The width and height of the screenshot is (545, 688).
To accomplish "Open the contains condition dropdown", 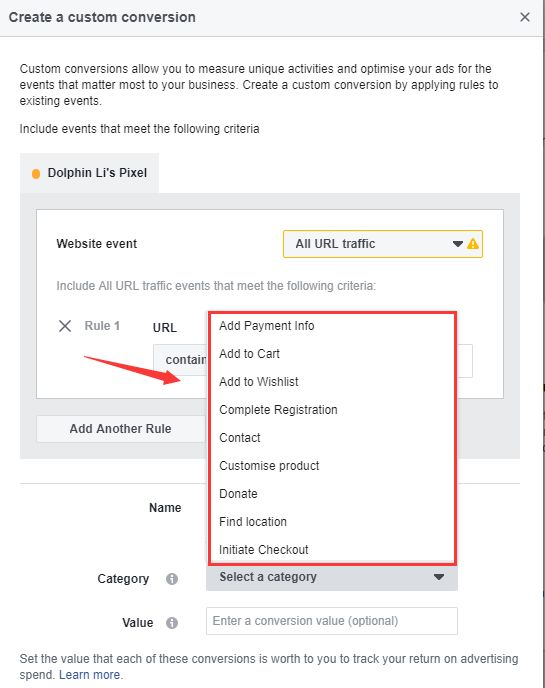I will (x=180, y=360).
